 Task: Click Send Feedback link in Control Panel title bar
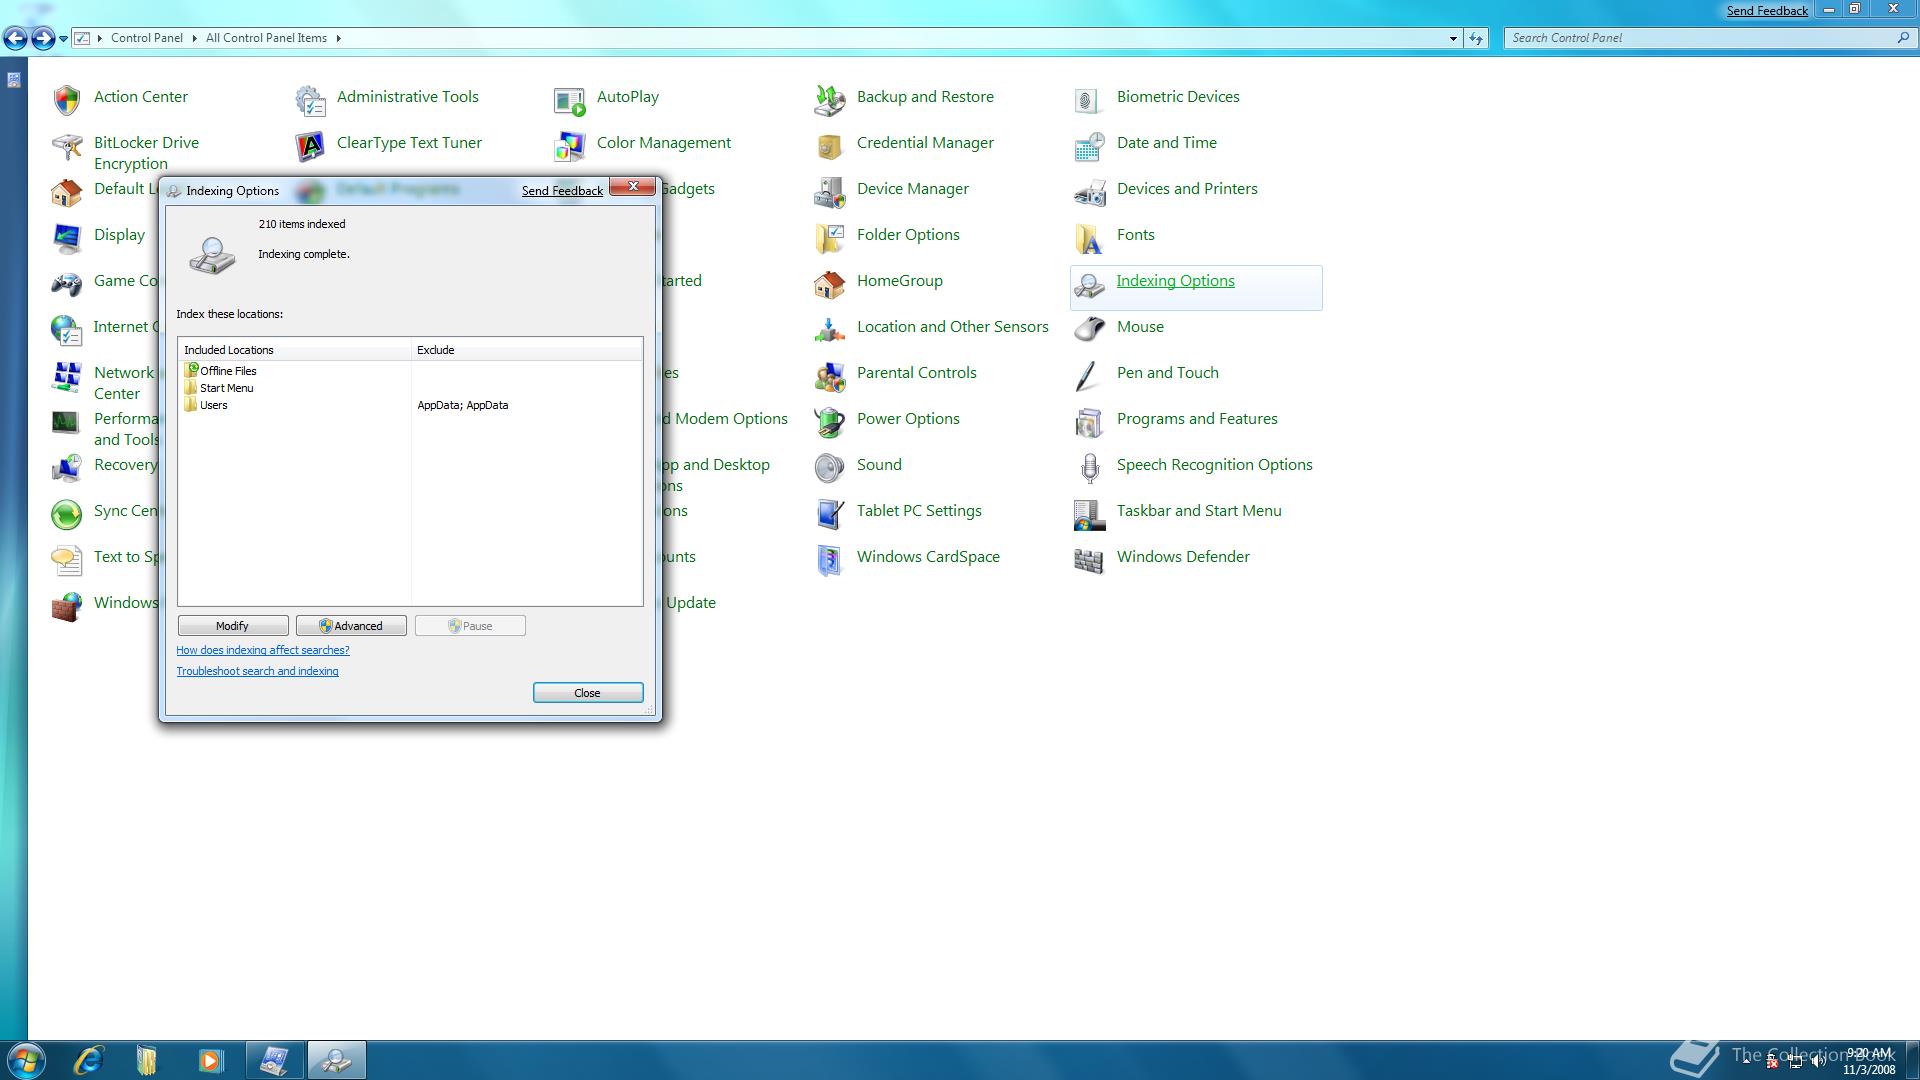coord(1767,11)
